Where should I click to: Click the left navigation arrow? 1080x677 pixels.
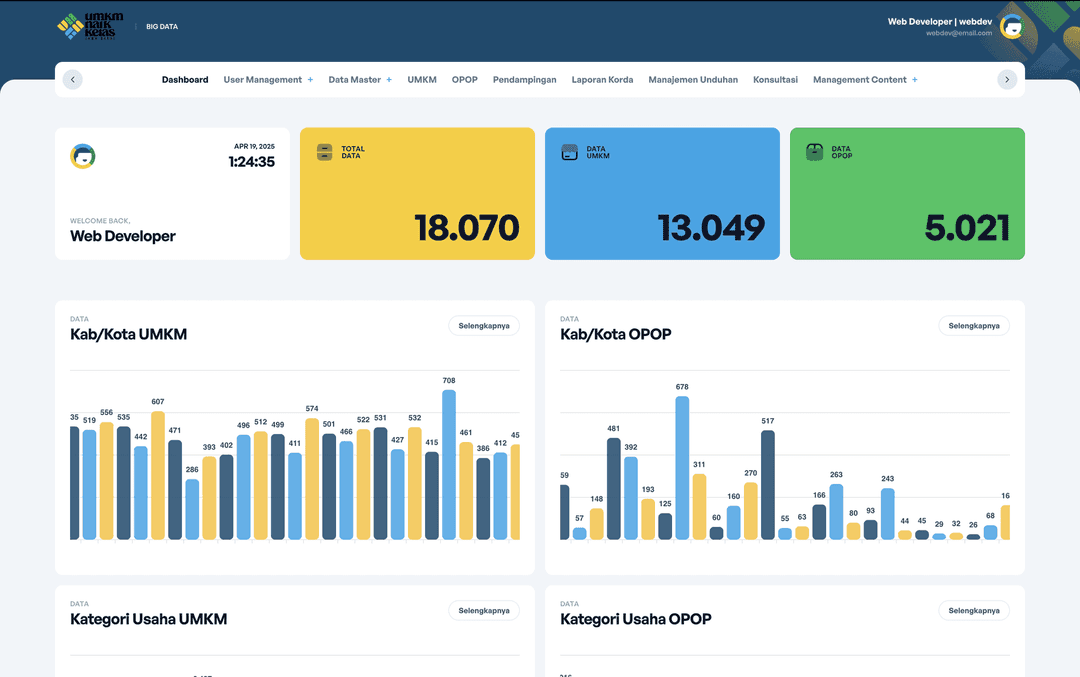(72, 78)
